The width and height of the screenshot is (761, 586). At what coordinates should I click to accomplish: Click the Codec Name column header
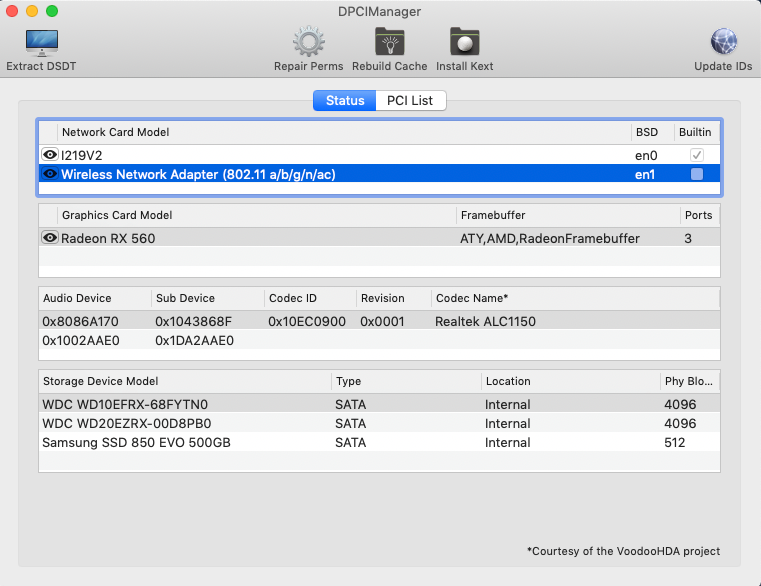472,298
